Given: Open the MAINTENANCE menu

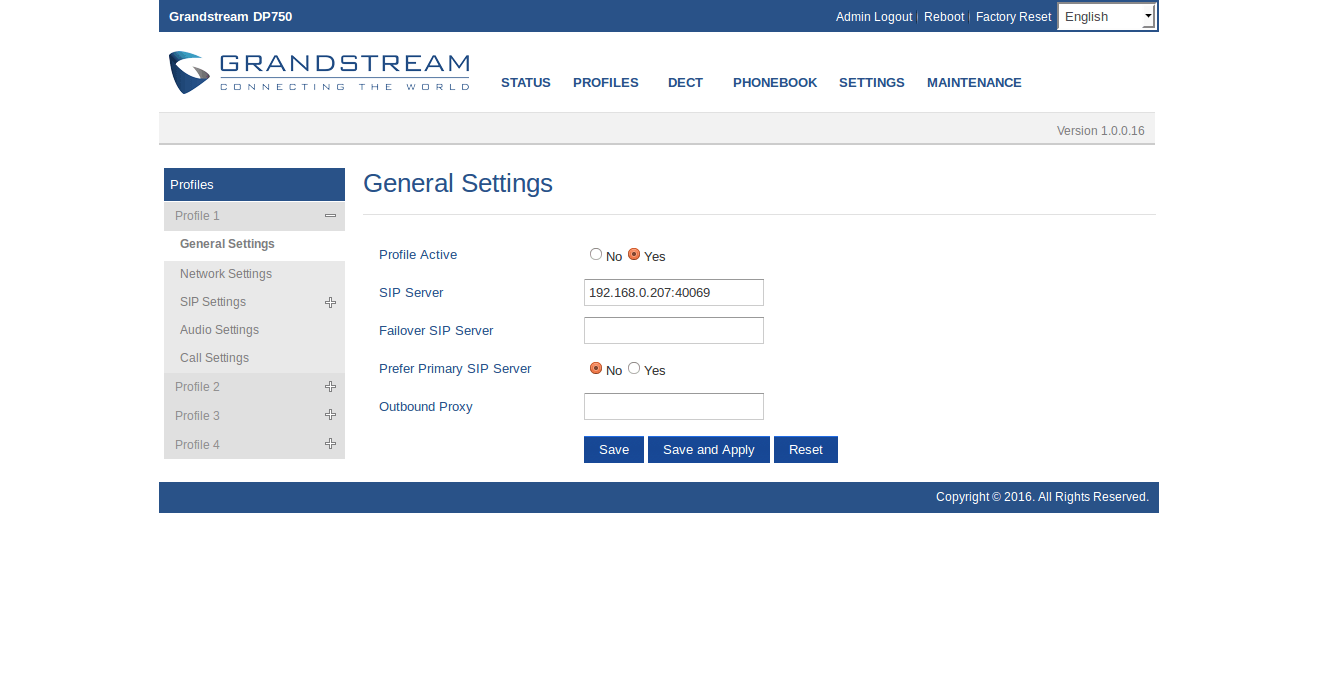Looking at the screenshot, I should click(x=974, y=83).
